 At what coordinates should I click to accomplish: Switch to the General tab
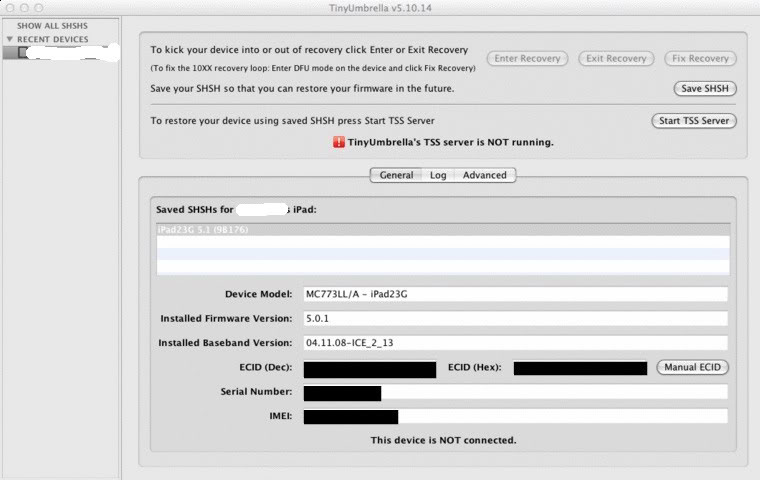[396, 175]
